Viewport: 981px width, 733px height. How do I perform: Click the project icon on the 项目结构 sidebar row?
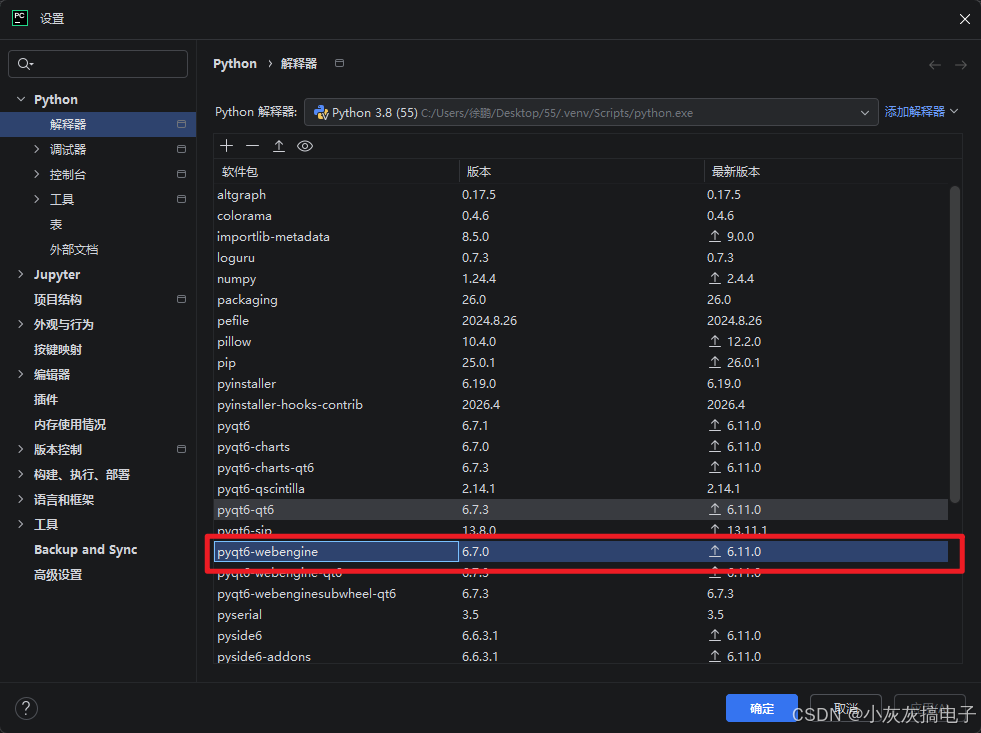click(x=181, y=299)
